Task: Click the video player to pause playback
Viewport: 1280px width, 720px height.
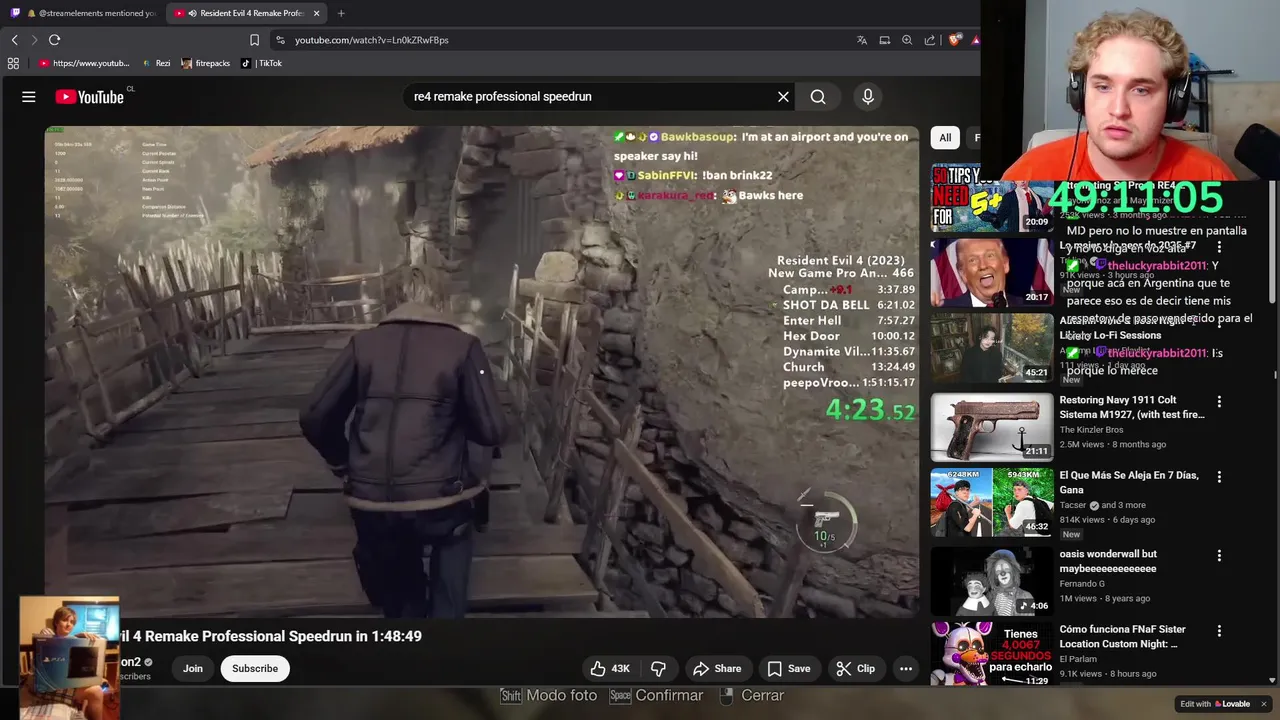Action: [x=481, y=371]
